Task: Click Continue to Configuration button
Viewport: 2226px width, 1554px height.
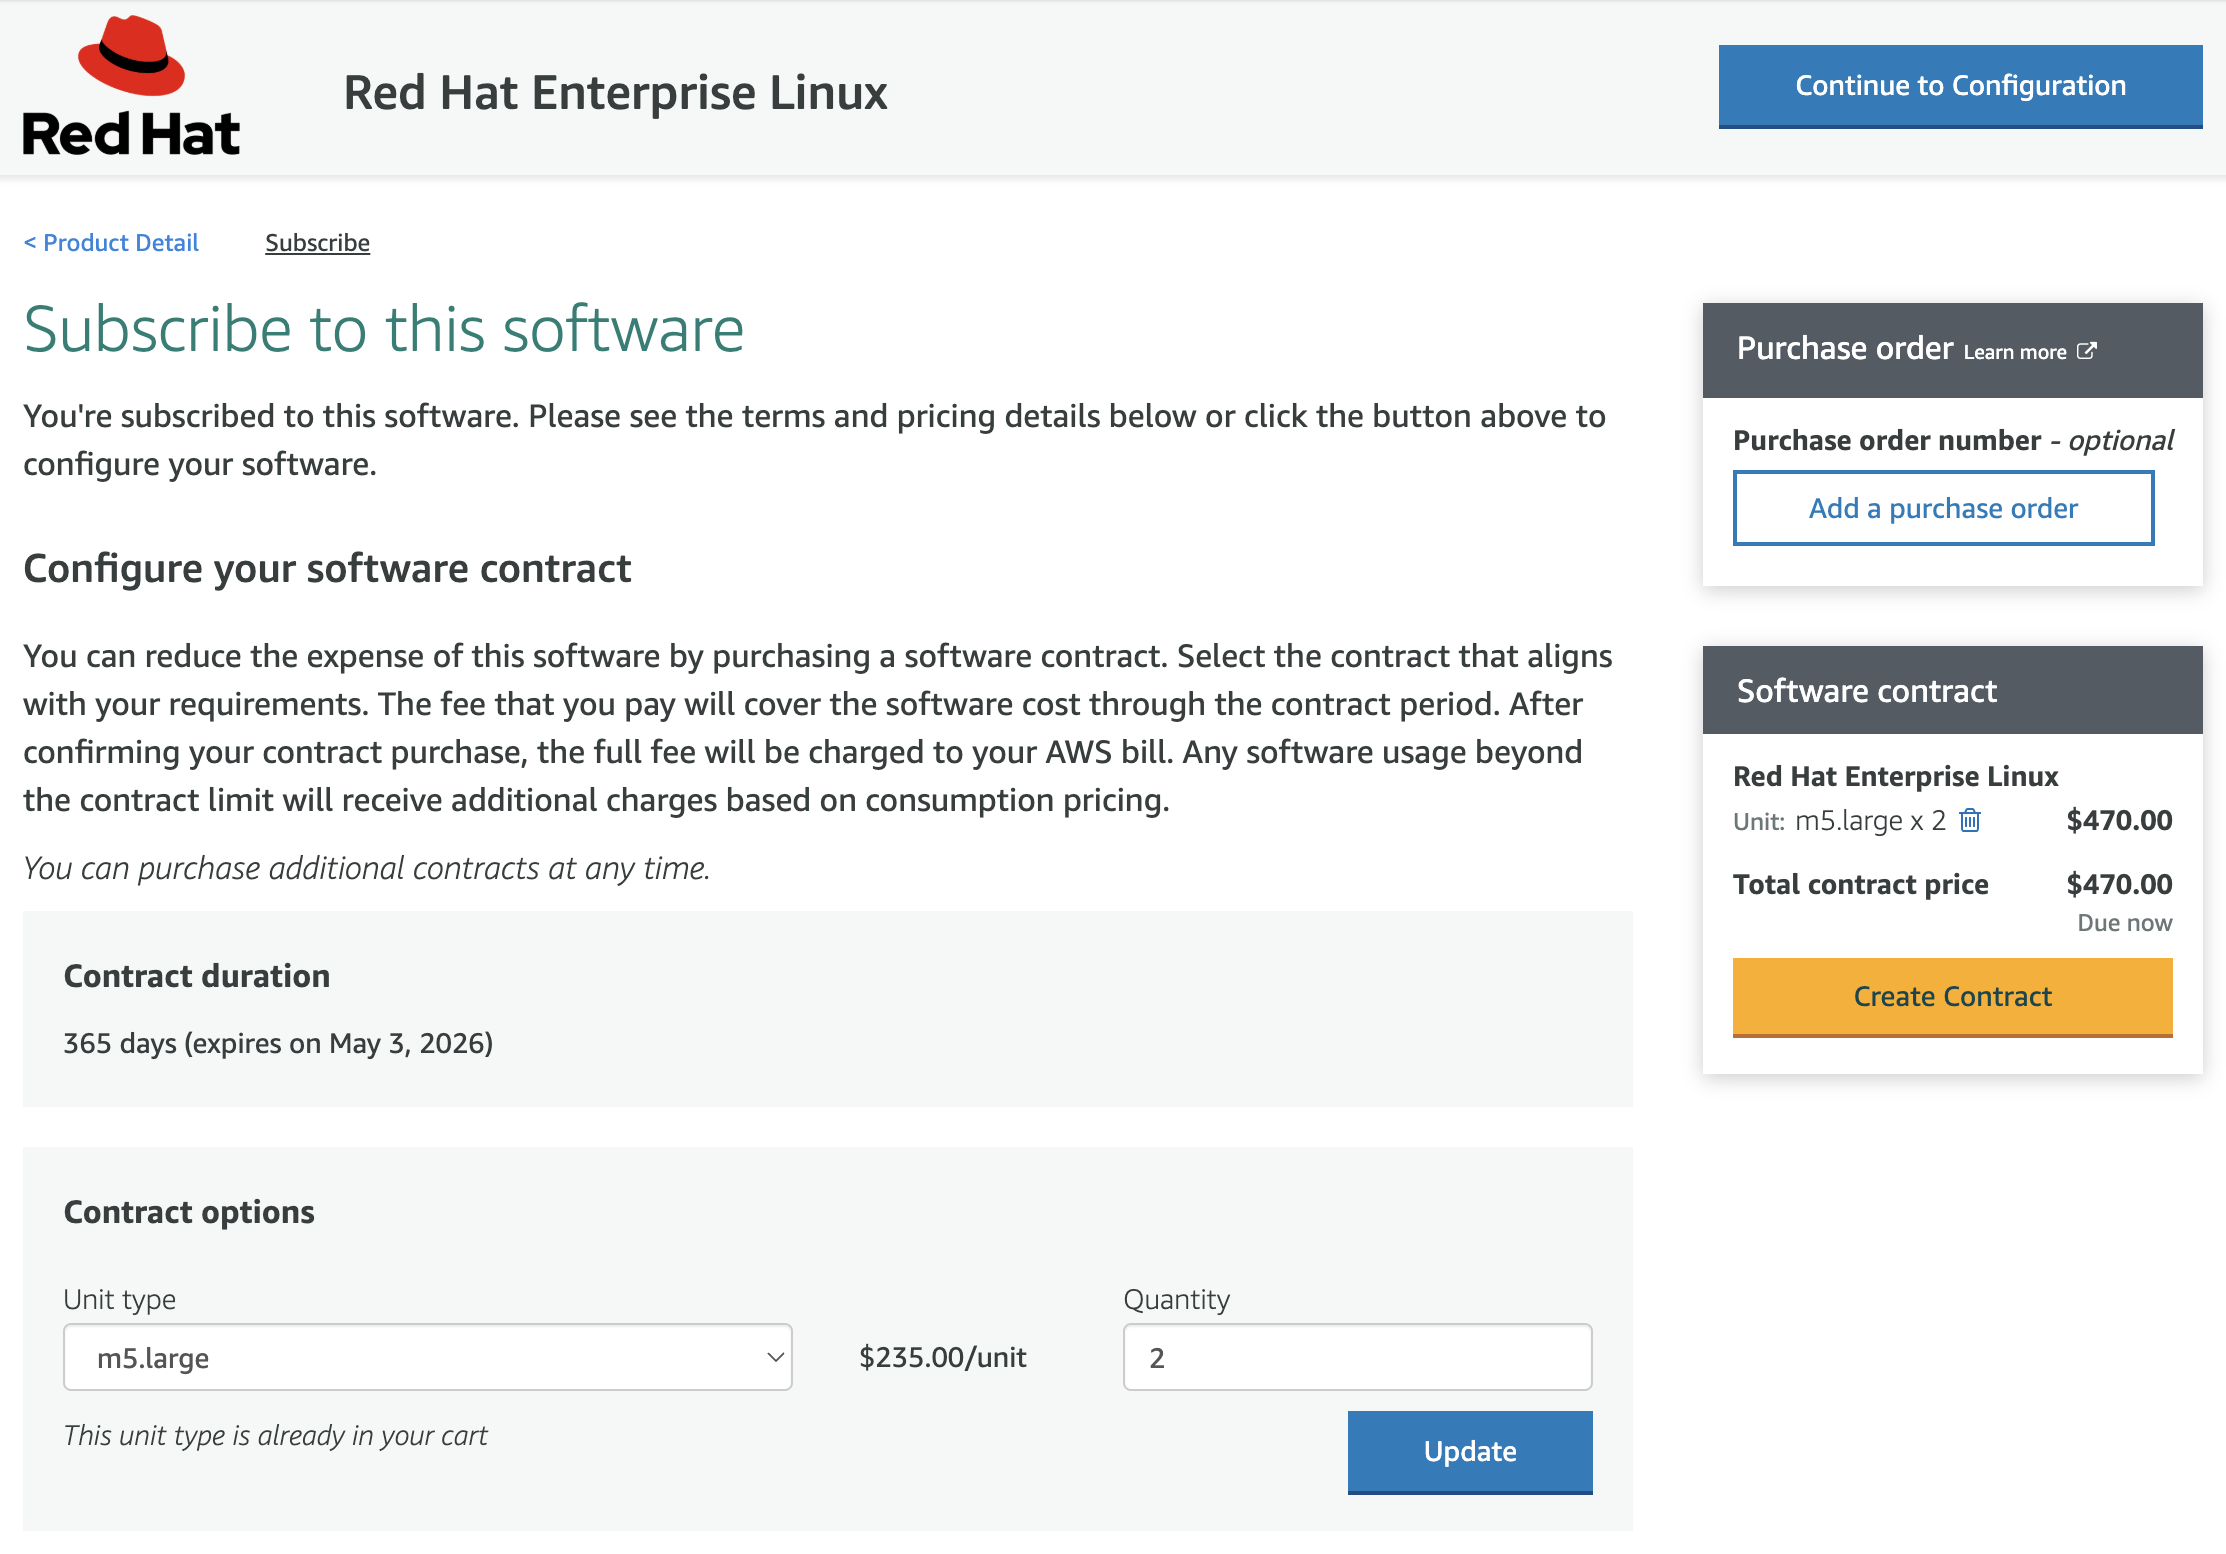Action: coord(1960,86)
